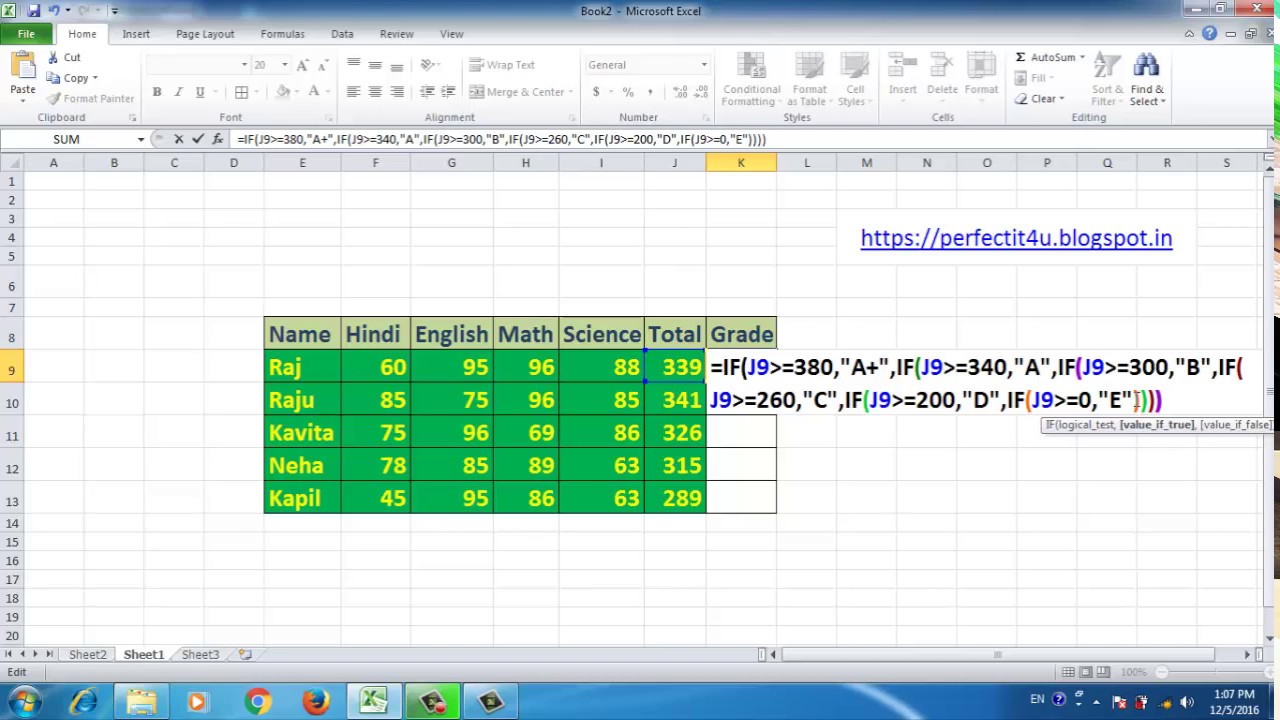This screenshot has width=1280, height=720.
Task: Click Decrease Indent icon
Action: (x=427, y=92)
